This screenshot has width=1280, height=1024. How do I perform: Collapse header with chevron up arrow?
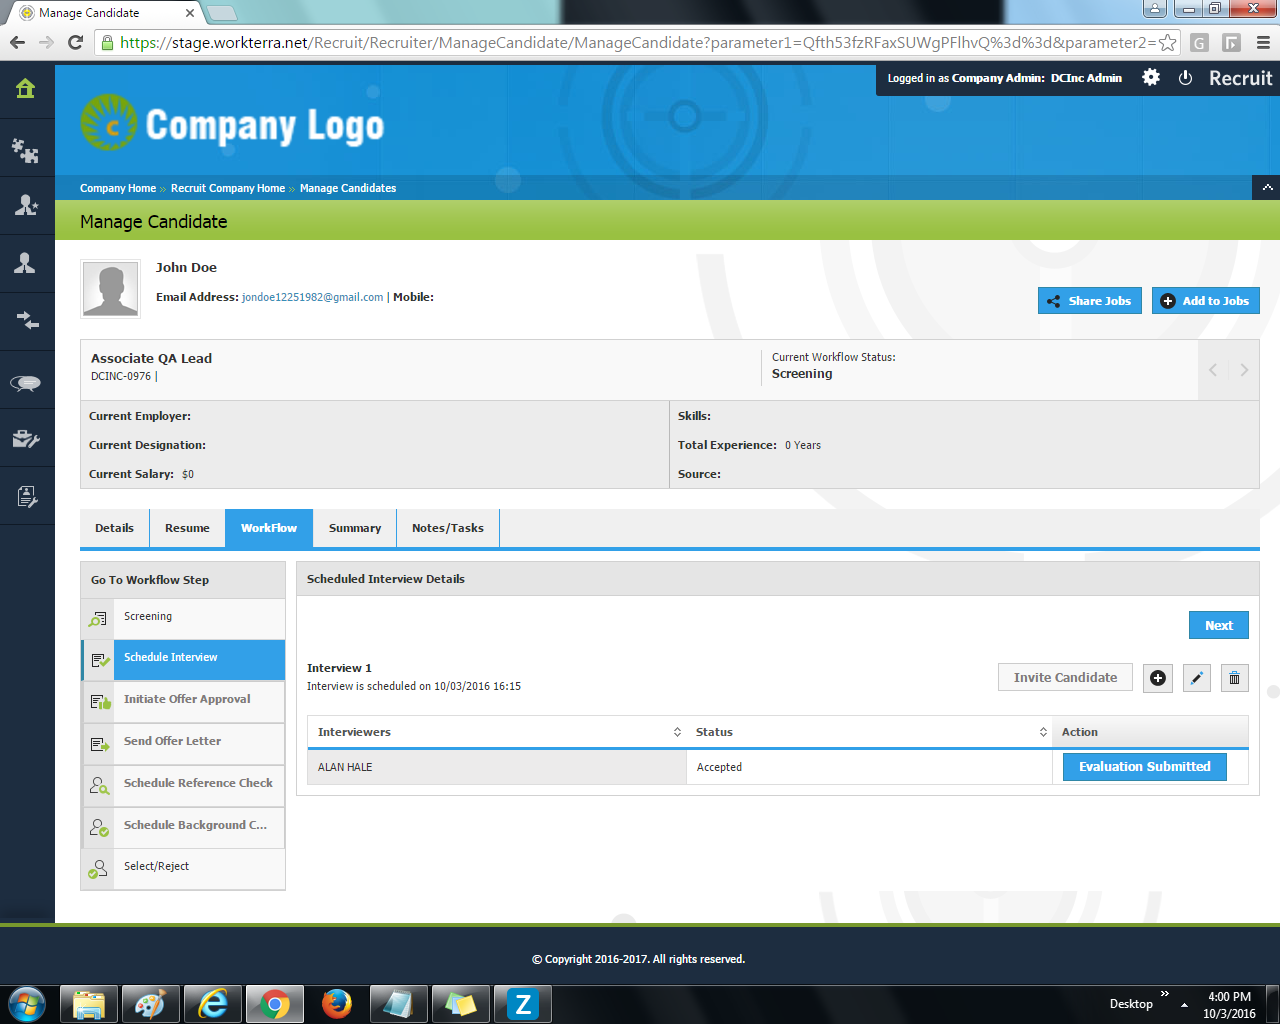(x=1267, y=188)
